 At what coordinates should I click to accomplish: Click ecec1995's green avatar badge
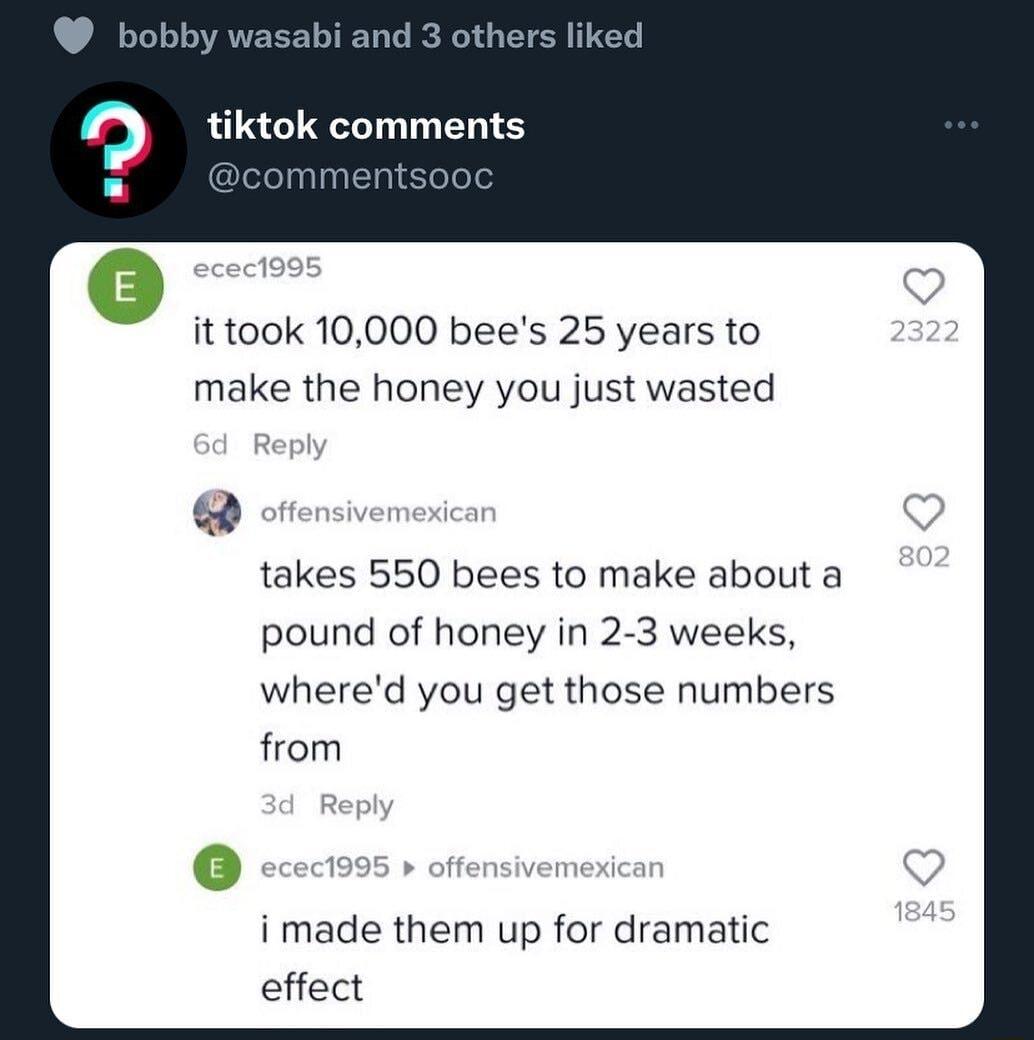pyautogui.click(x=123, y=286)
